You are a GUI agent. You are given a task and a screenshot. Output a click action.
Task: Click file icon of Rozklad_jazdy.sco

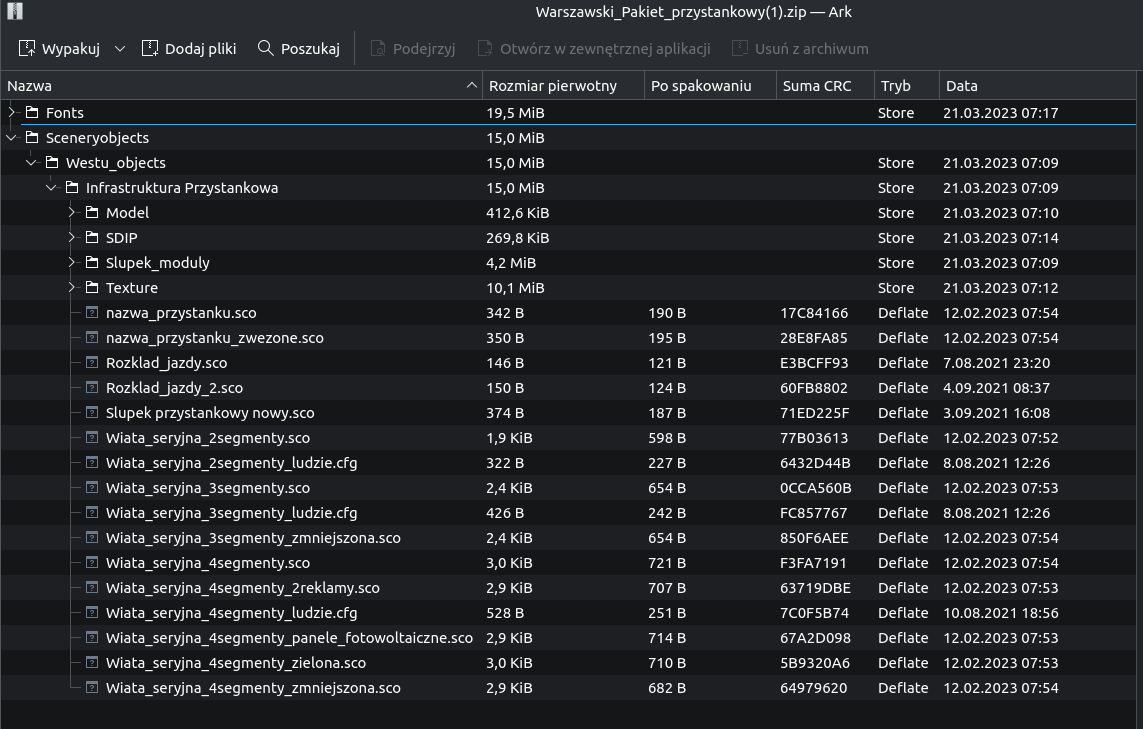[92, 362]
